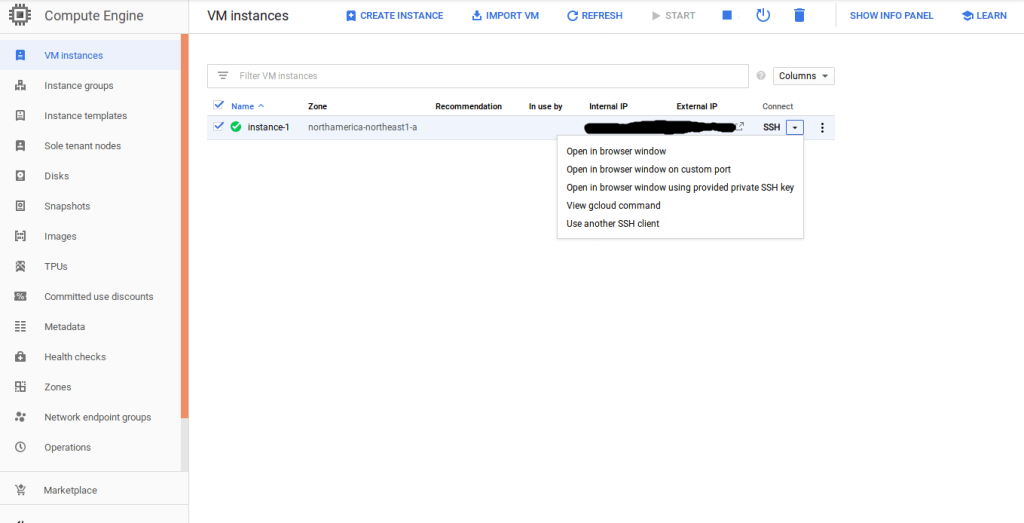Click the stop instance square icon
Screen dimensions: 1024x523
[x=727, y=16]
